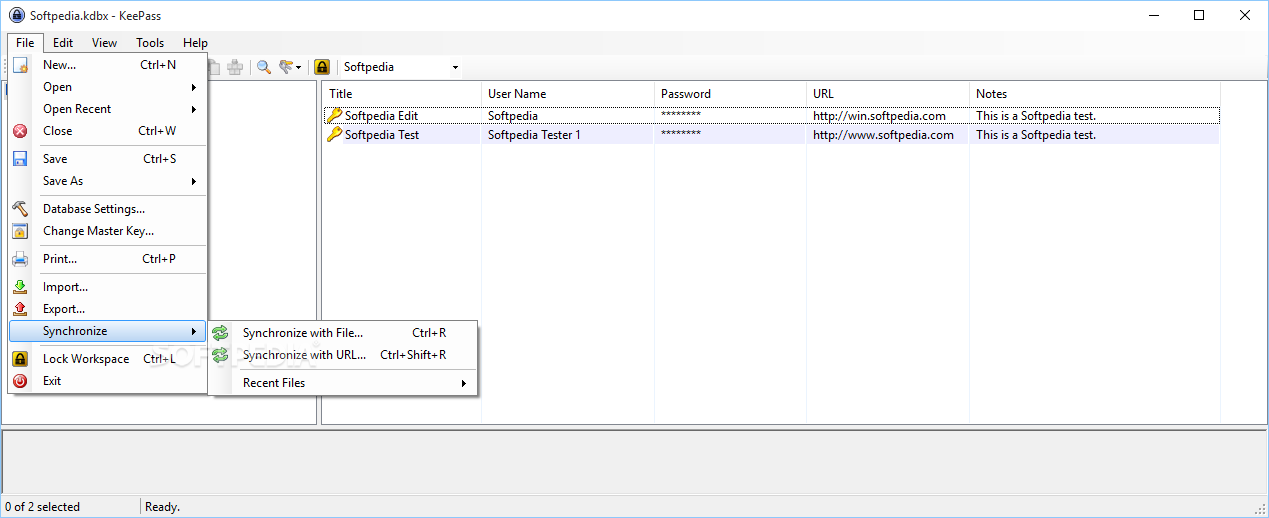
Task: Open the Tools menu
Action: [150, 43]
